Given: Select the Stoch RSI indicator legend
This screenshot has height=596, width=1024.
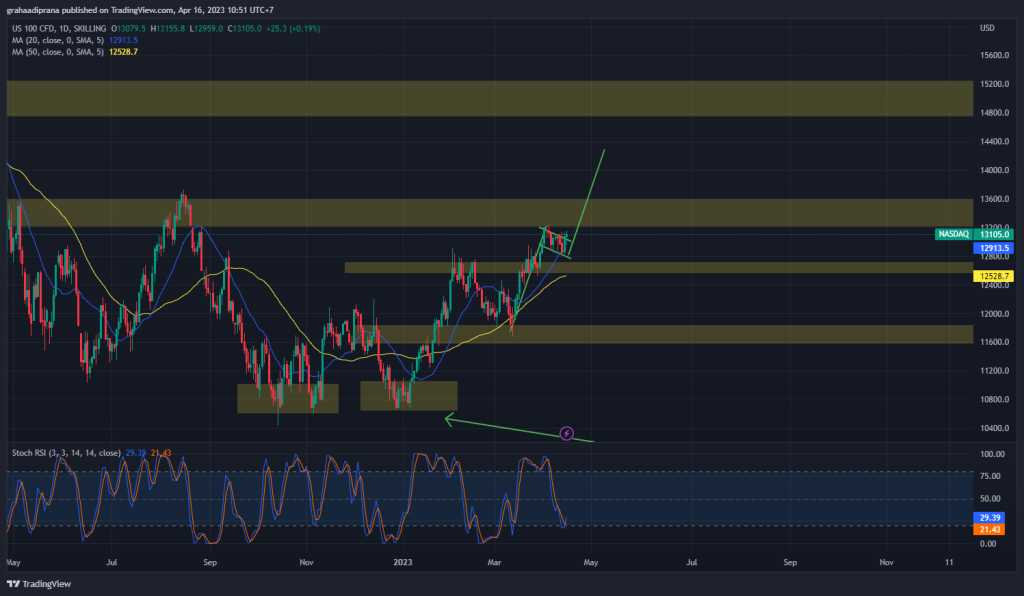Looking at the screenshot, I should (x=66, y=453).
